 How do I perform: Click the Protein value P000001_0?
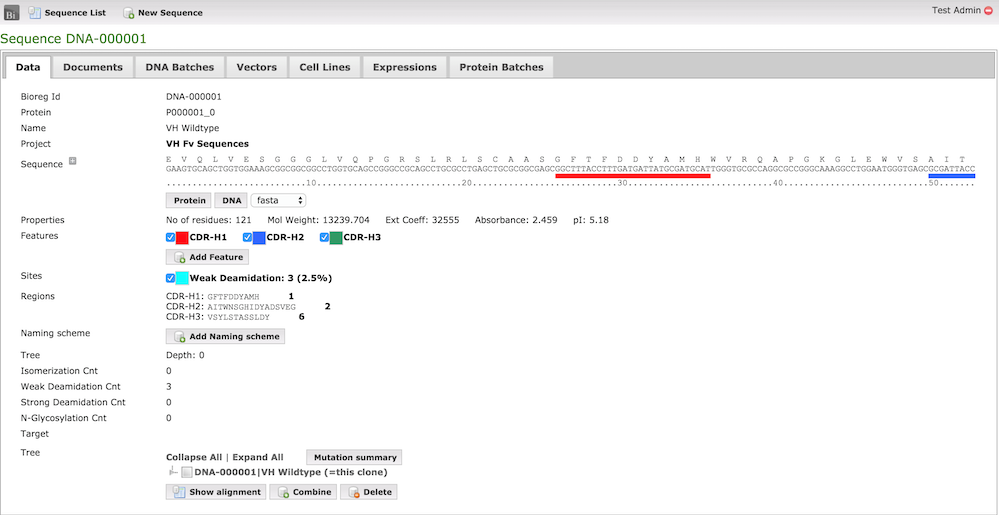[x=190, y=112]
